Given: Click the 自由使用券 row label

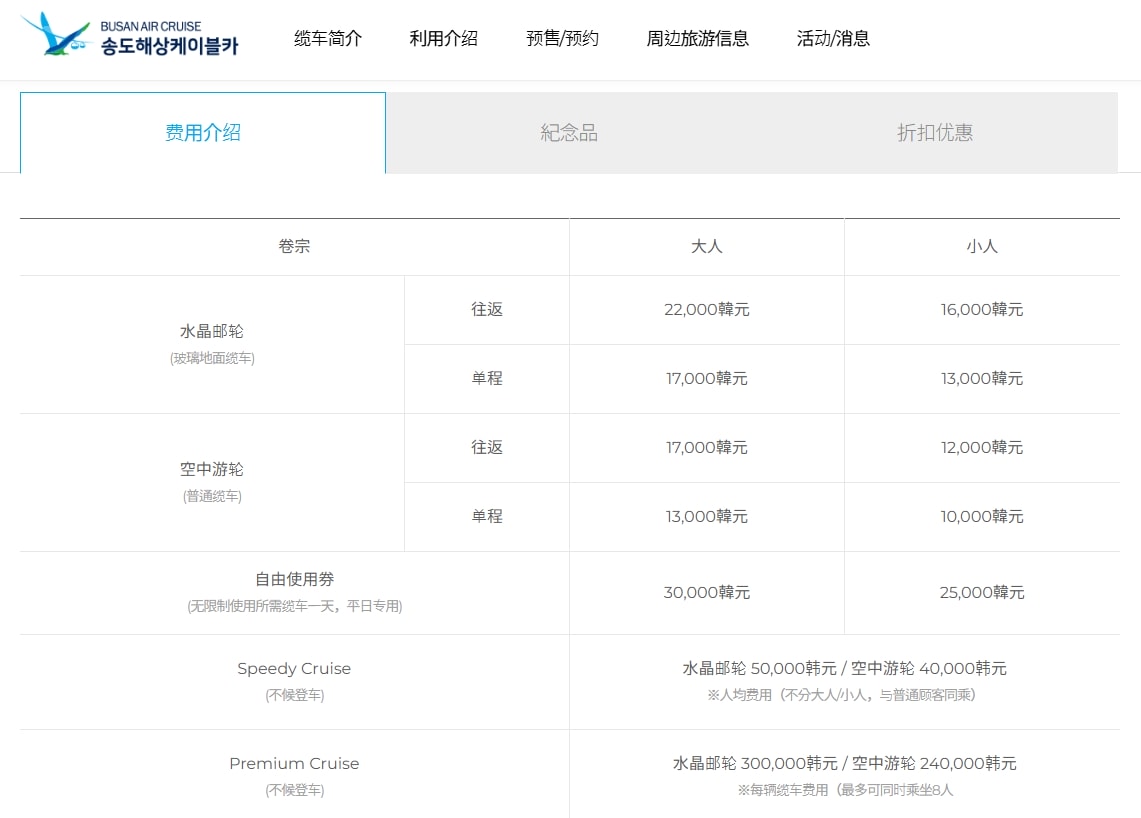Looking at the screenshot, I should 295,579.
